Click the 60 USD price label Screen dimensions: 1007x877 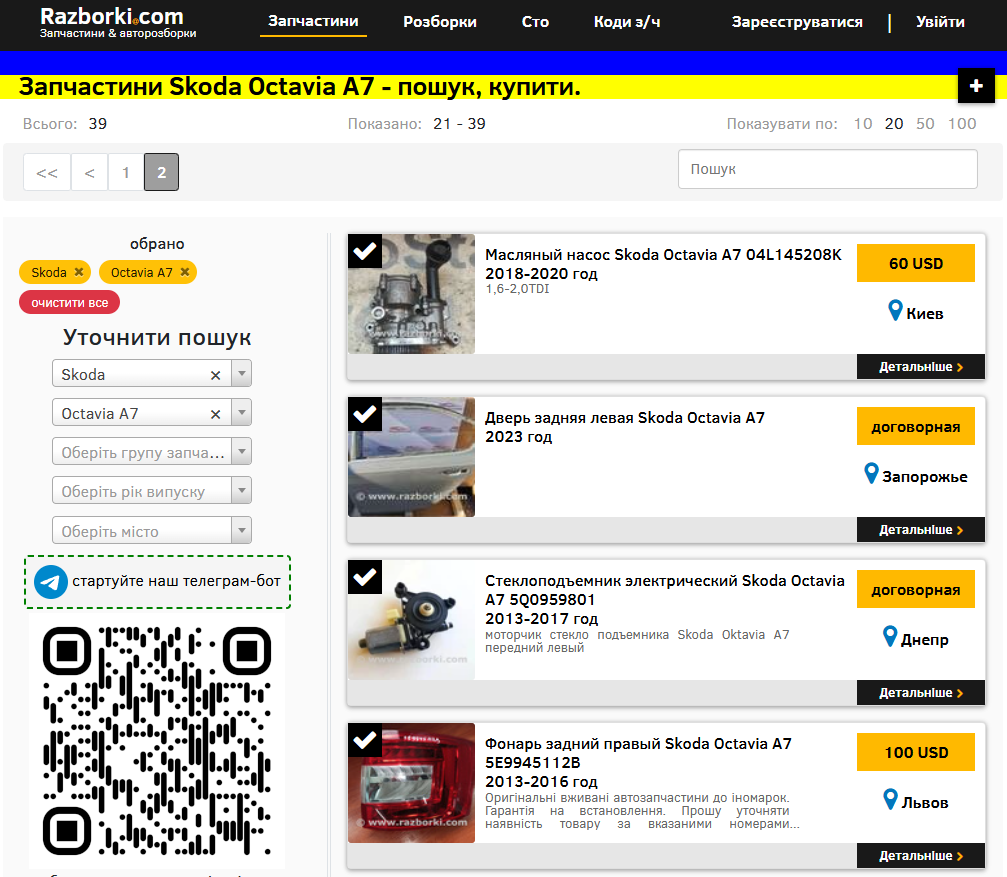[x=916, y=263]
